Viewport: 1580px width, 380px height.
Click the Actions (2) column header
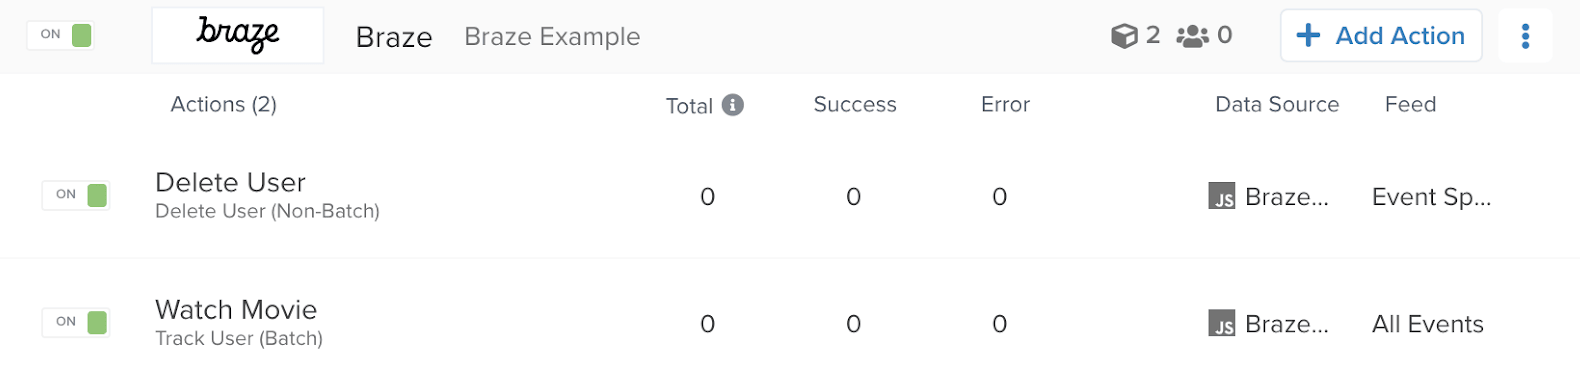click(x=224, y=105)
